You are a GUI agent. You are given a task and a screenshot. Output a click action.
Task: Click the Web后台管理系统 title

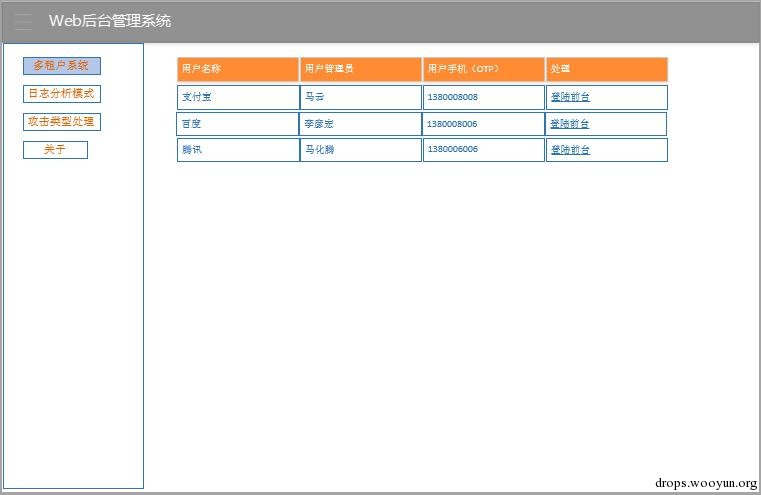point(110,21)
